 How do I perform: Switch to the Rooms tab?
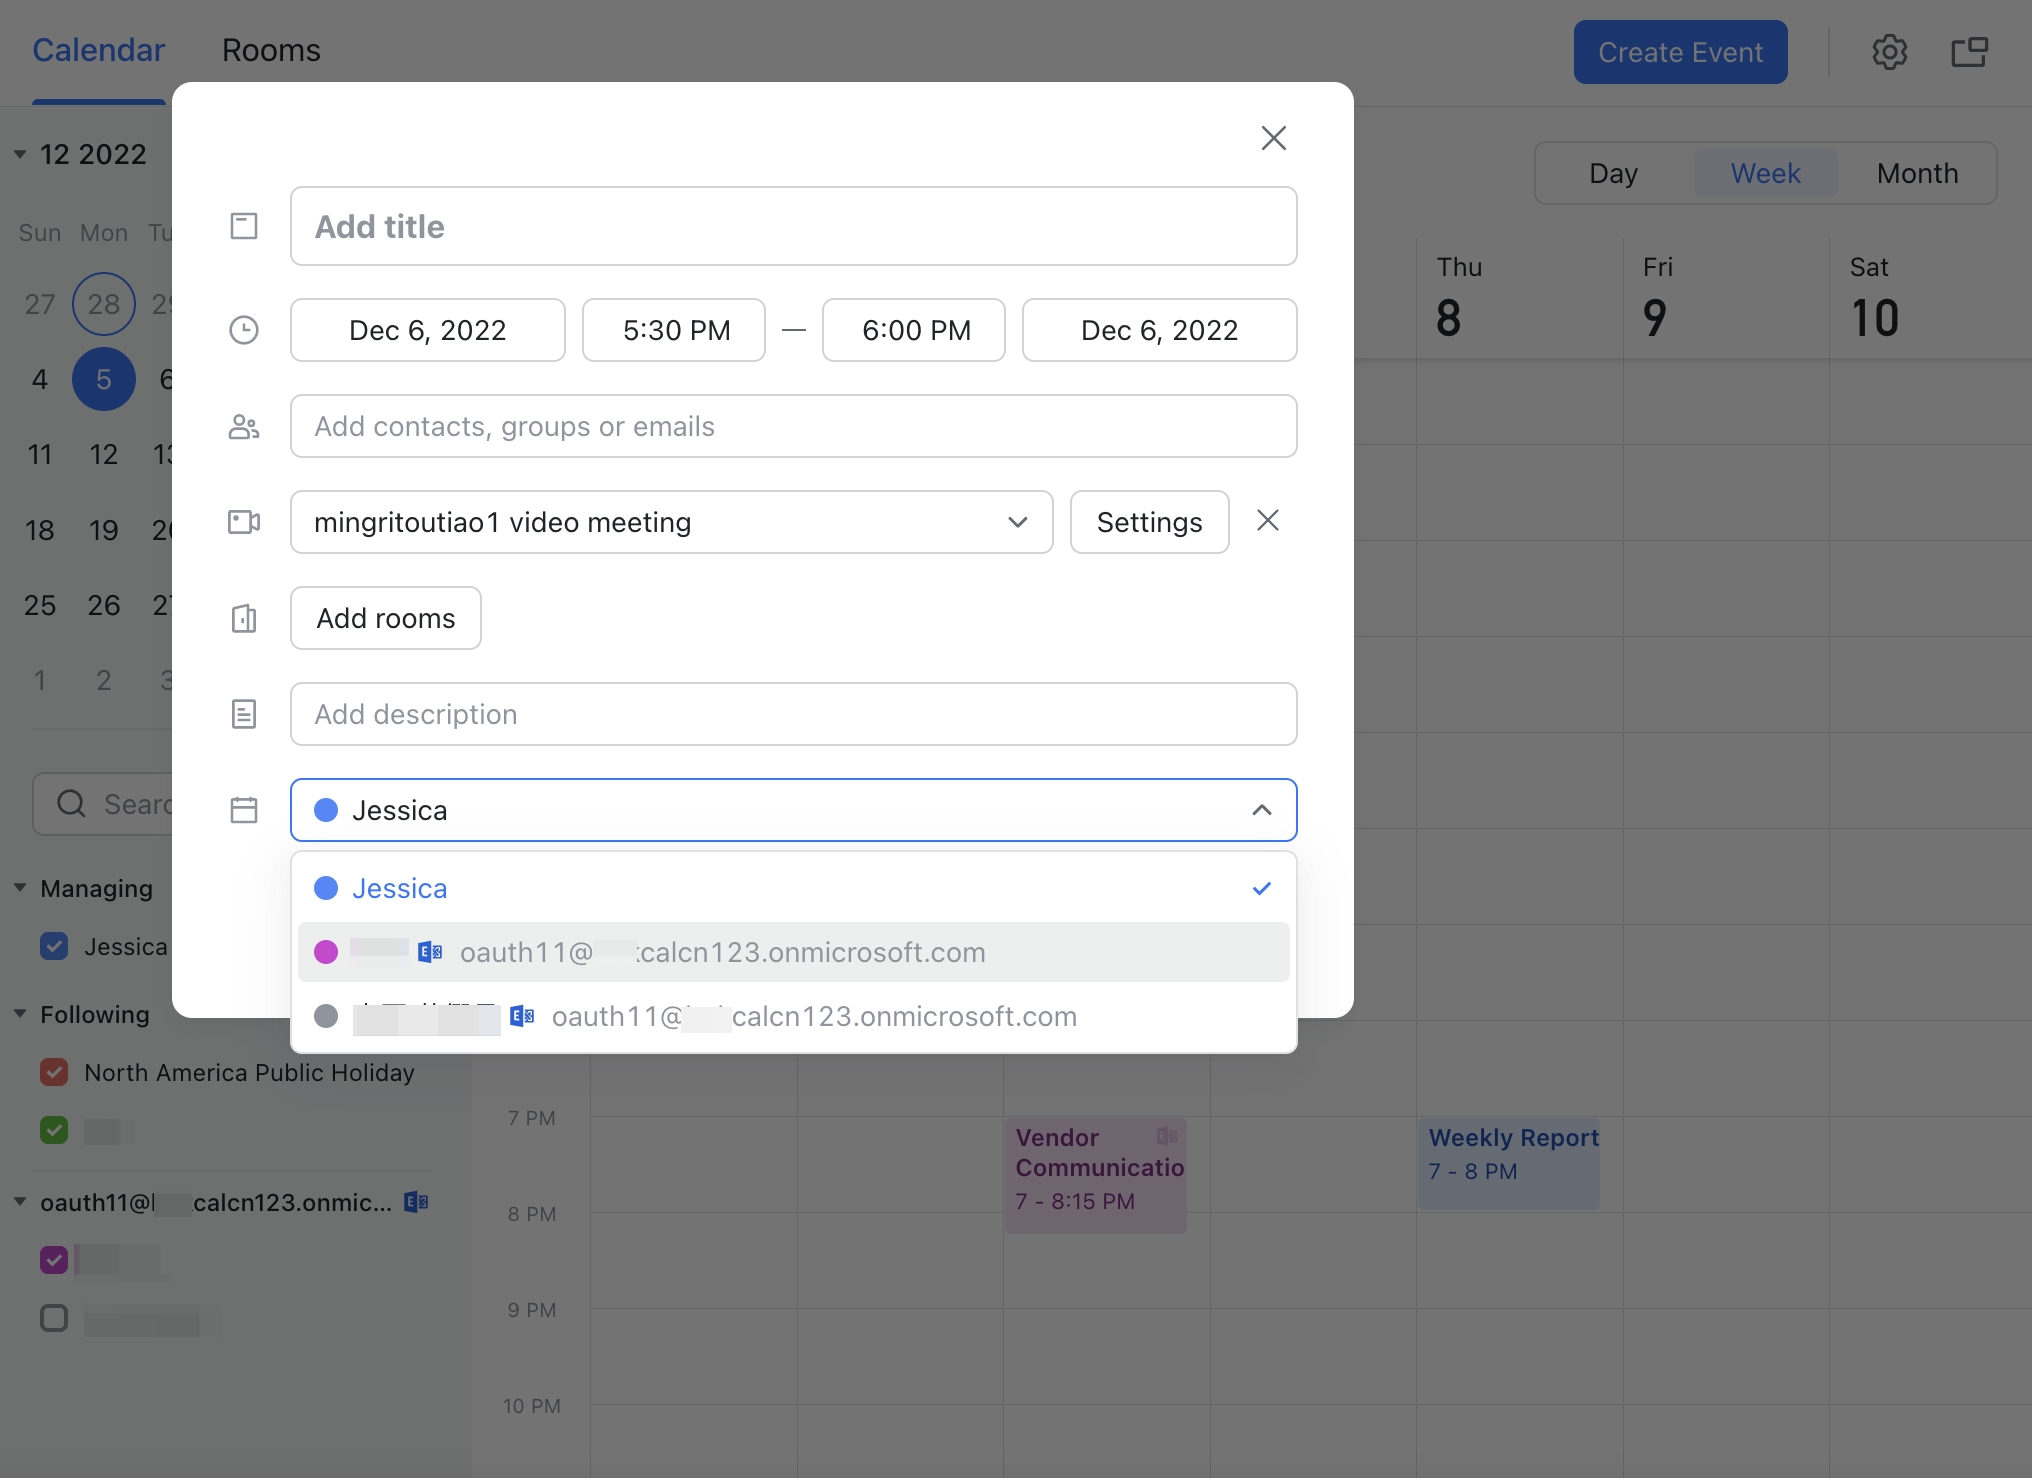coord(271,49)
